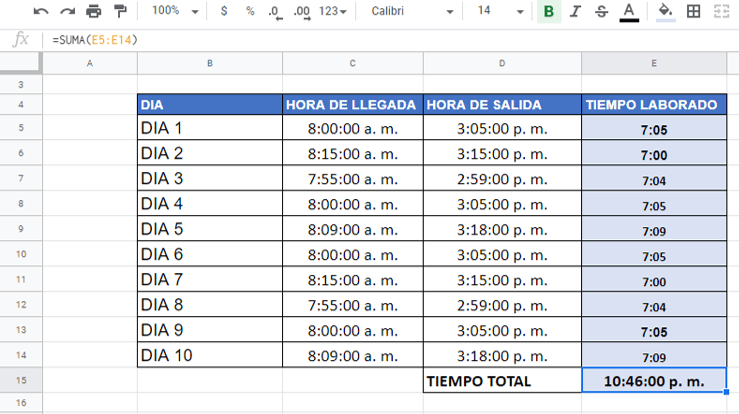The width and height of the screenshot is (739, 414).
Task: Click DIA 10 departure time 3:18:00 p. m.
Action: (x=502, y=355)
